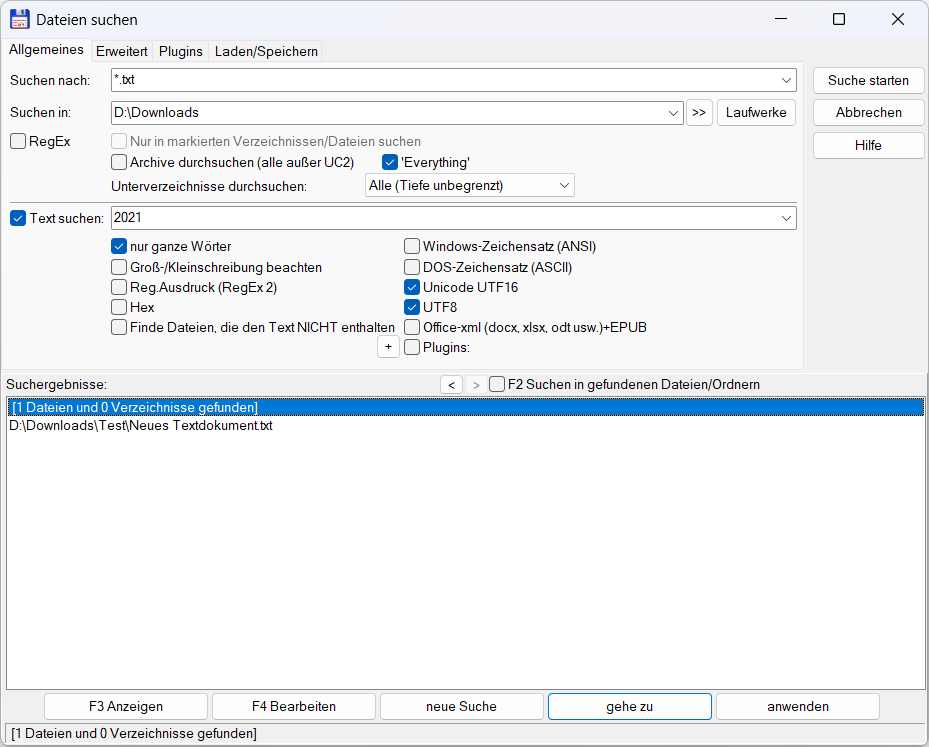Maximize the Dateien suchen window
929x747 pixels.
coord(839,19)
